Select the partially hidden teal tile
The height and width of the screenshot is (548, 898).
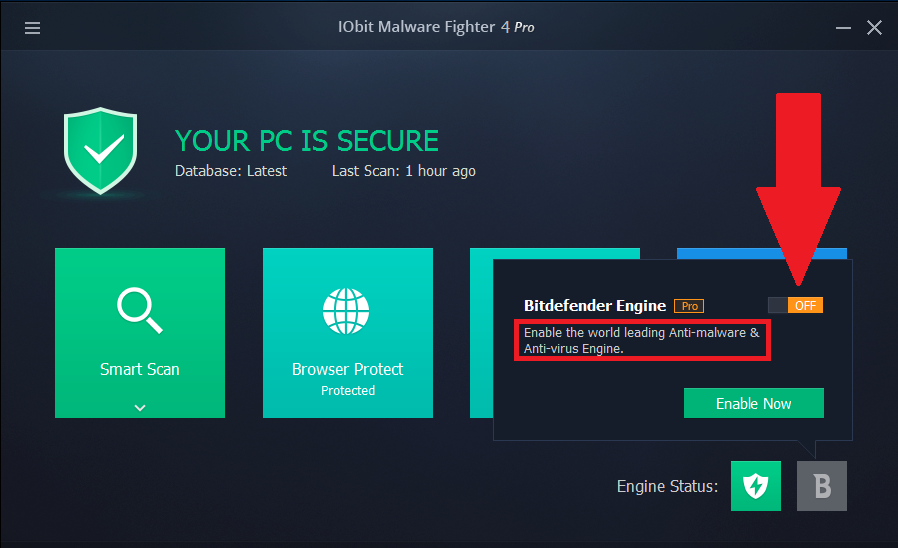tap(481, 332)
